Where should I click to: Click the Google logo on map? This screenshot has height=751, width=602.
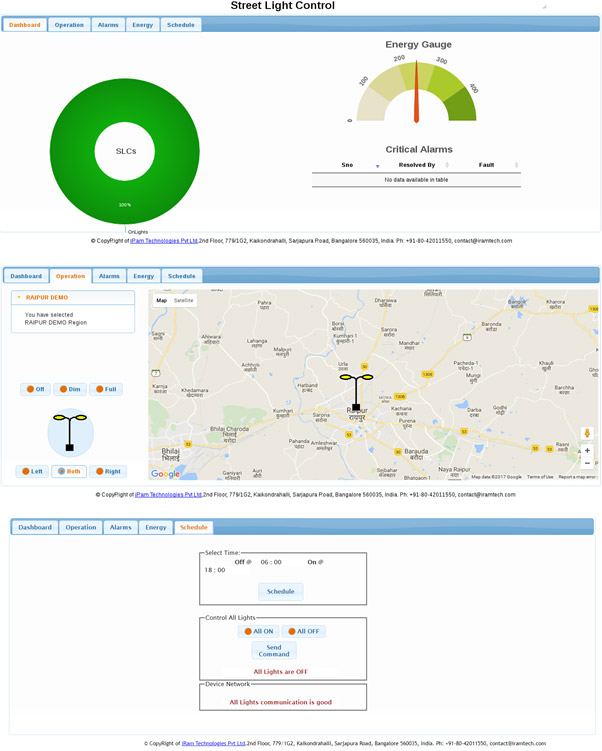[165, 474]
